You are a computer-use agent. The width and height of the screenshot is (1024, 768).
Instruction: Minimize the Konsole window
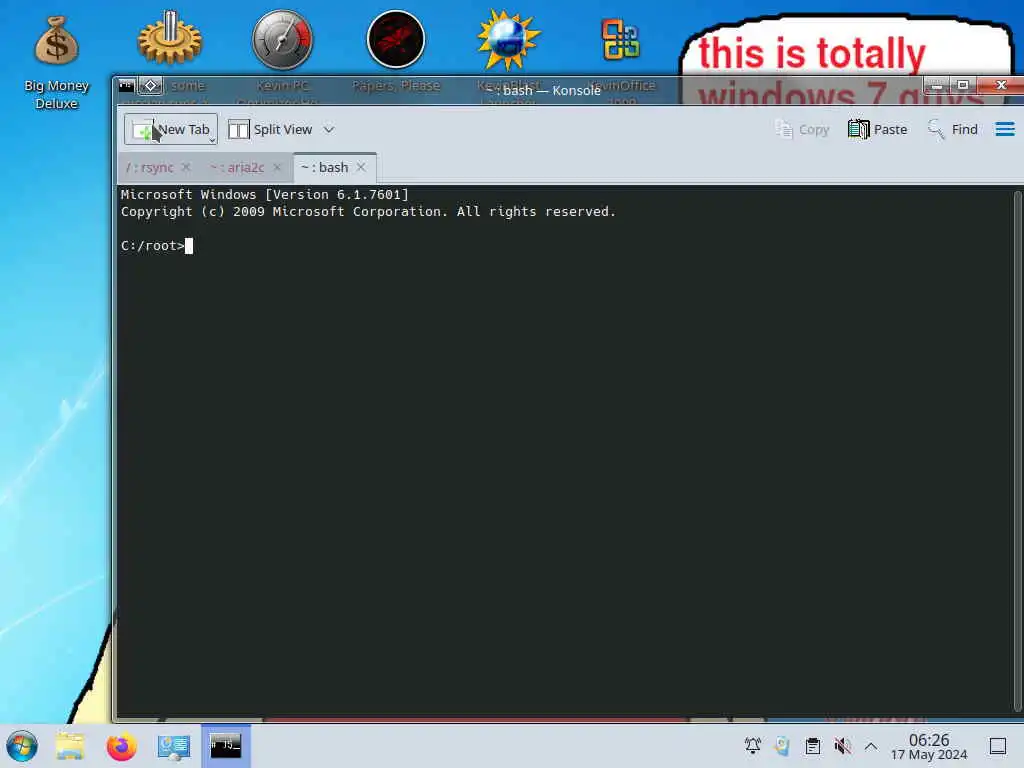pos(936,86)
